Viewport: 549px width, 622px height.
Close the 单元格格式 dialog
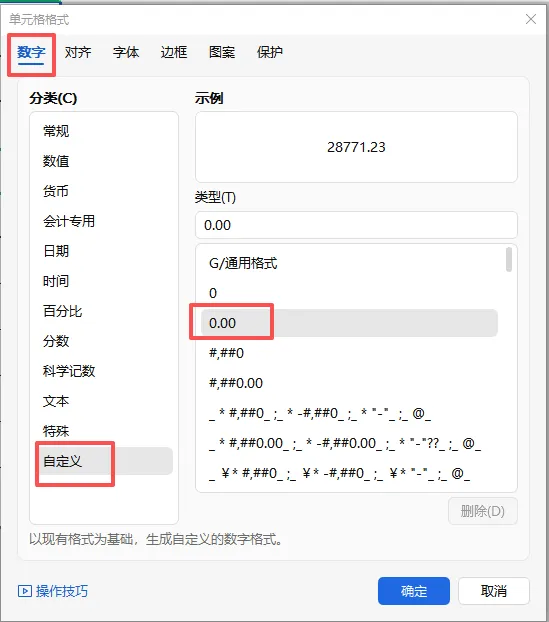(531, 19)
